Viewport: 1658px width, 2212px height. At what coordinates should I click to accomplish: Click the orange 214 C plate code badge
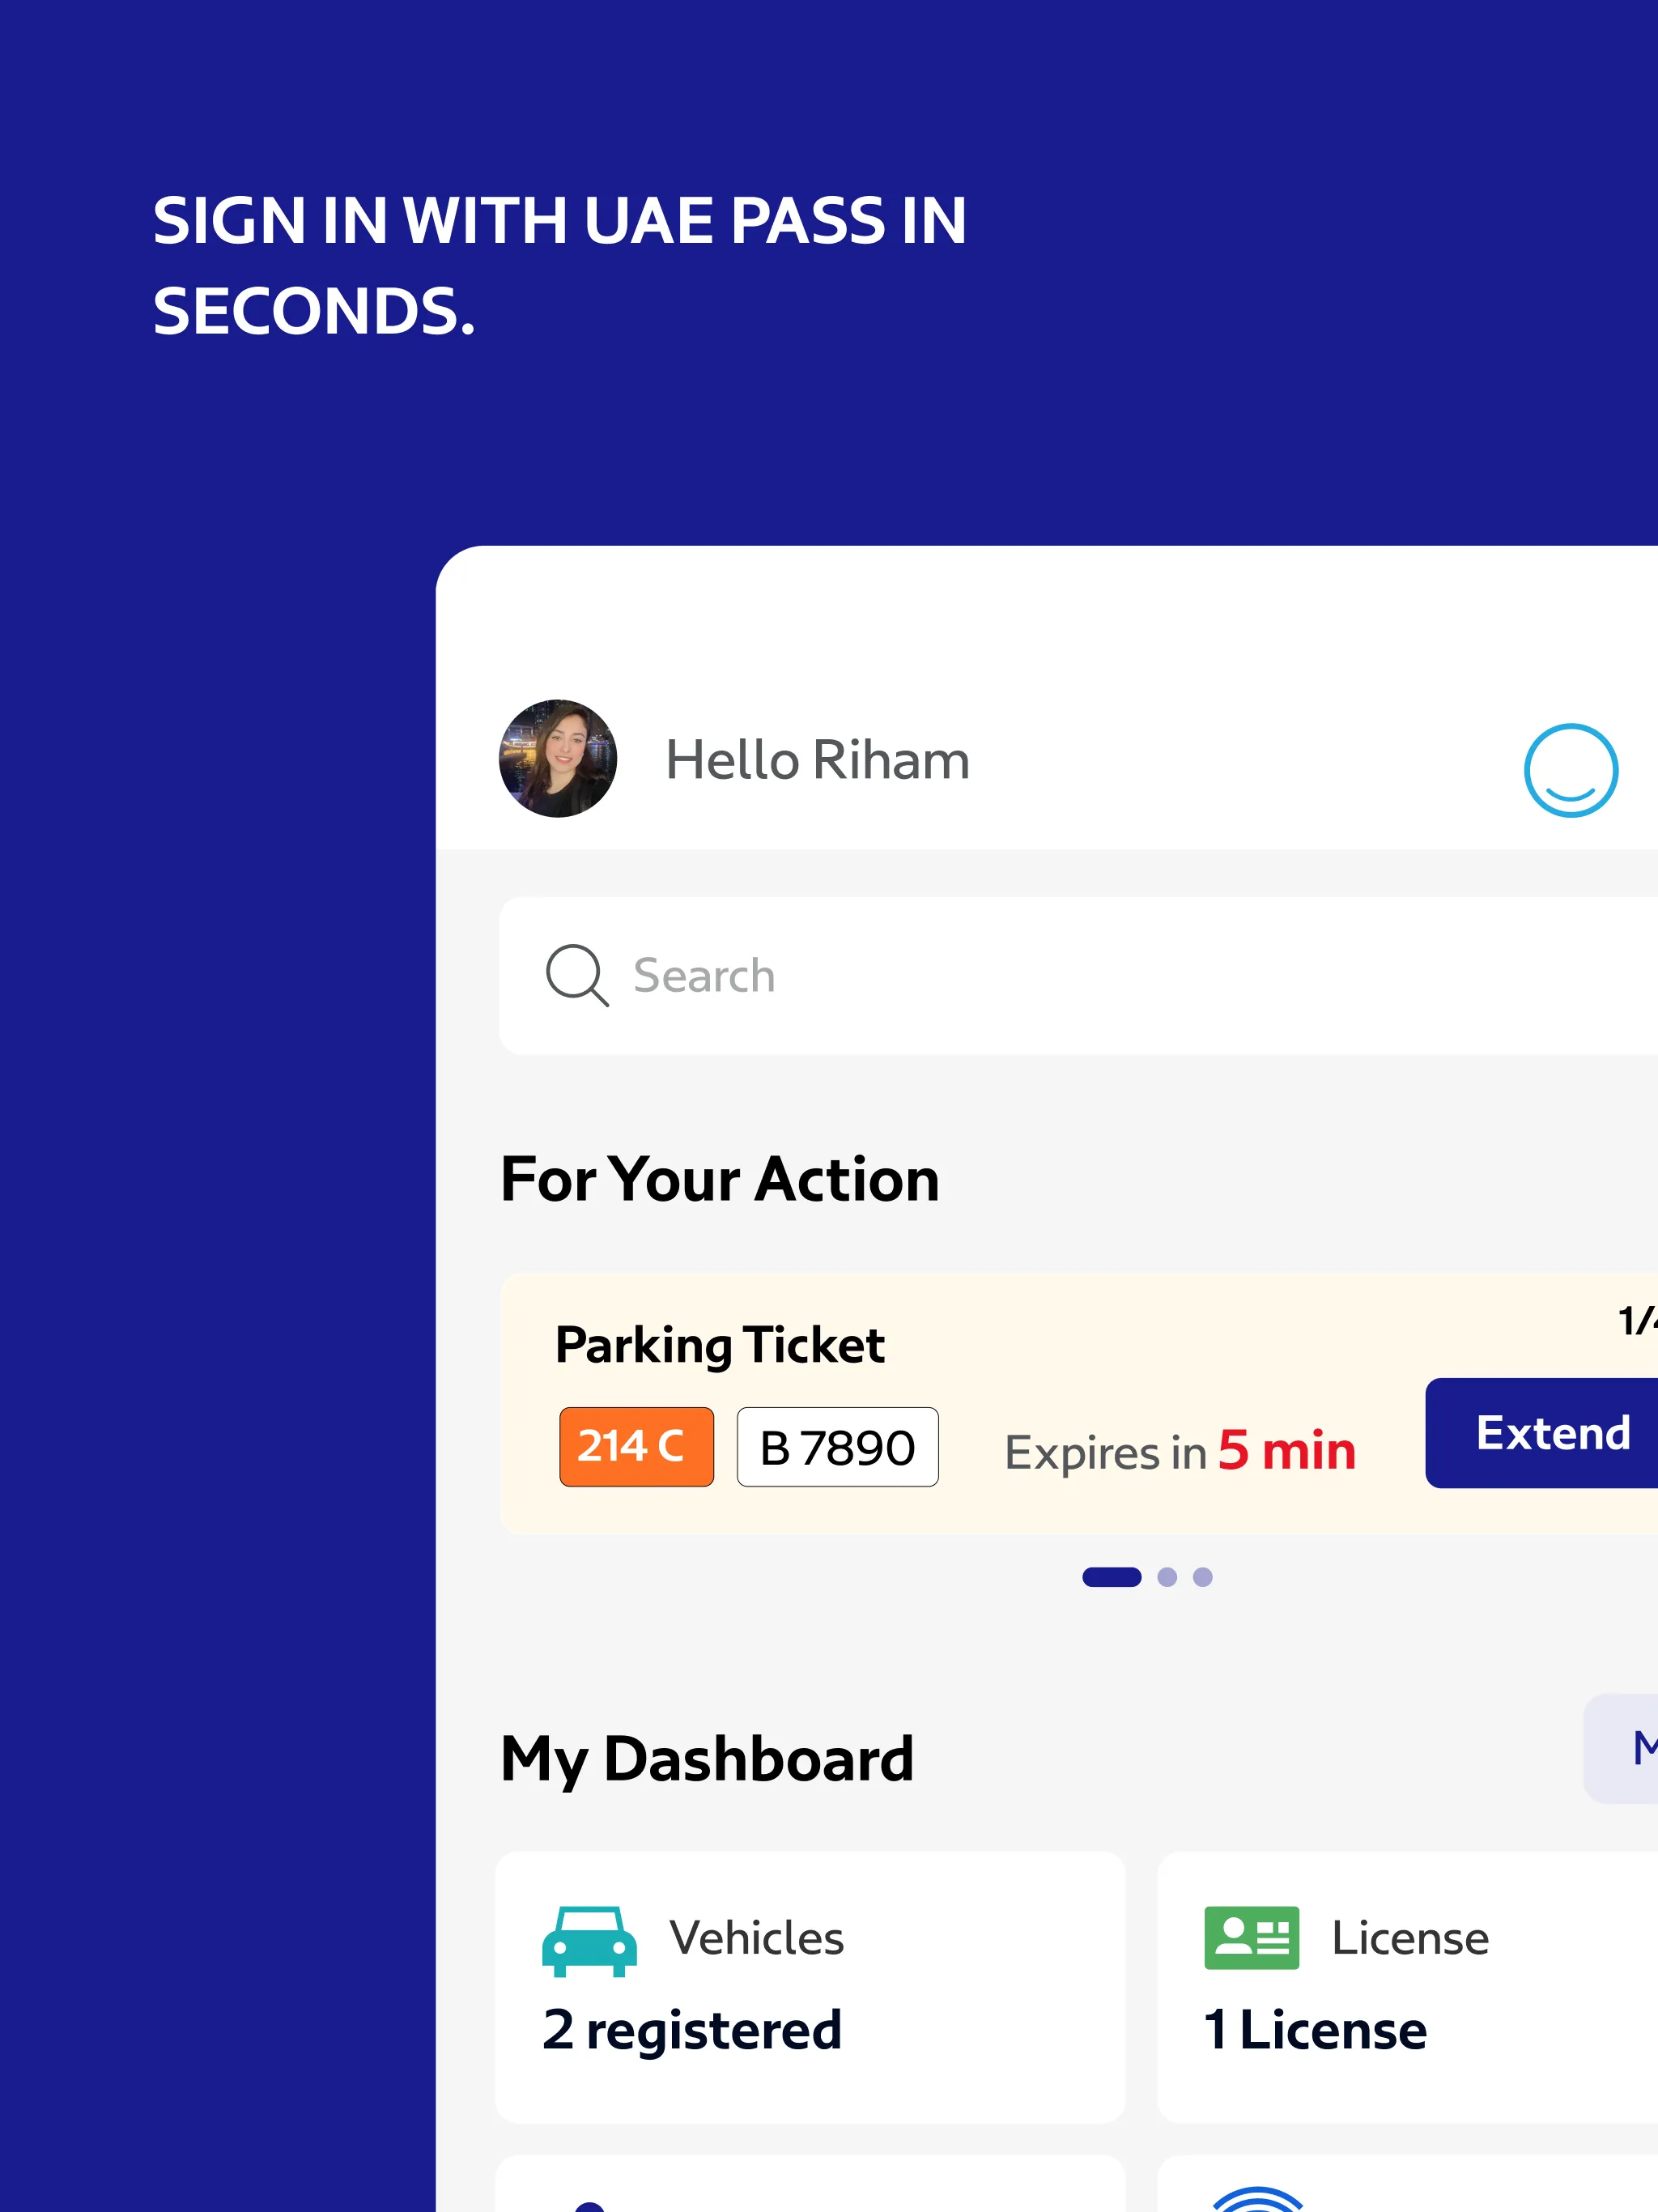click(636, 1446)
